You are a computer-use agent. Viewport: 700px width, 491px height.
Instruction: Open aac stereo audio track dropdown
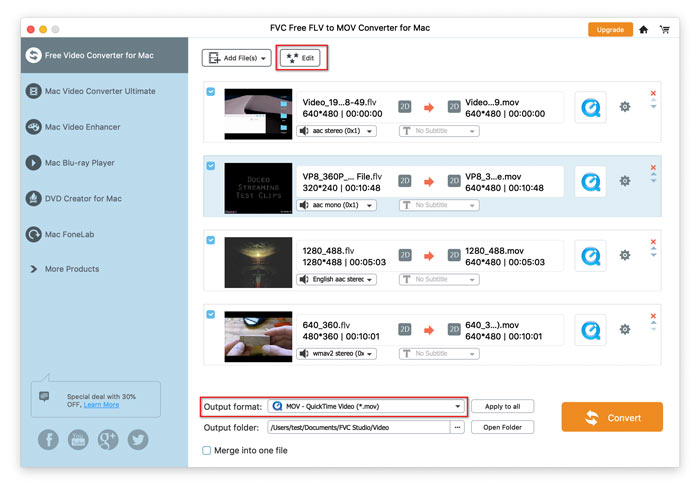point(337,131)
